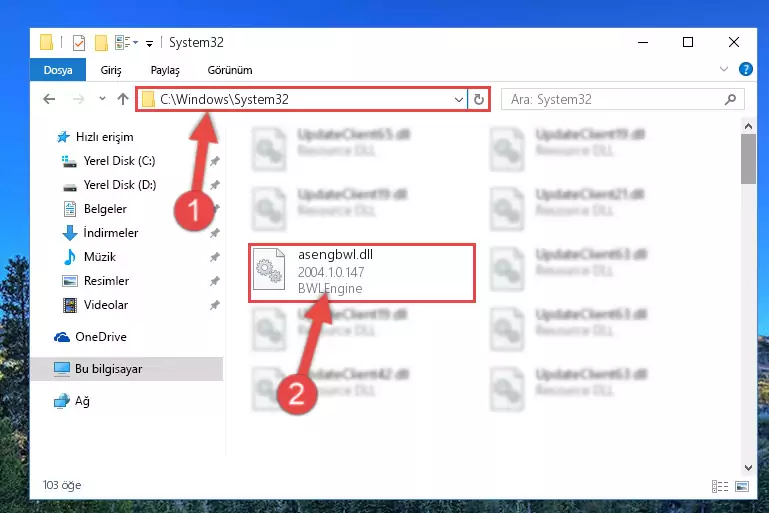The width and height of the screenshot is (769, 513).
Task: Open İndirmeler folder in sidebar
Action: [100, 233]
